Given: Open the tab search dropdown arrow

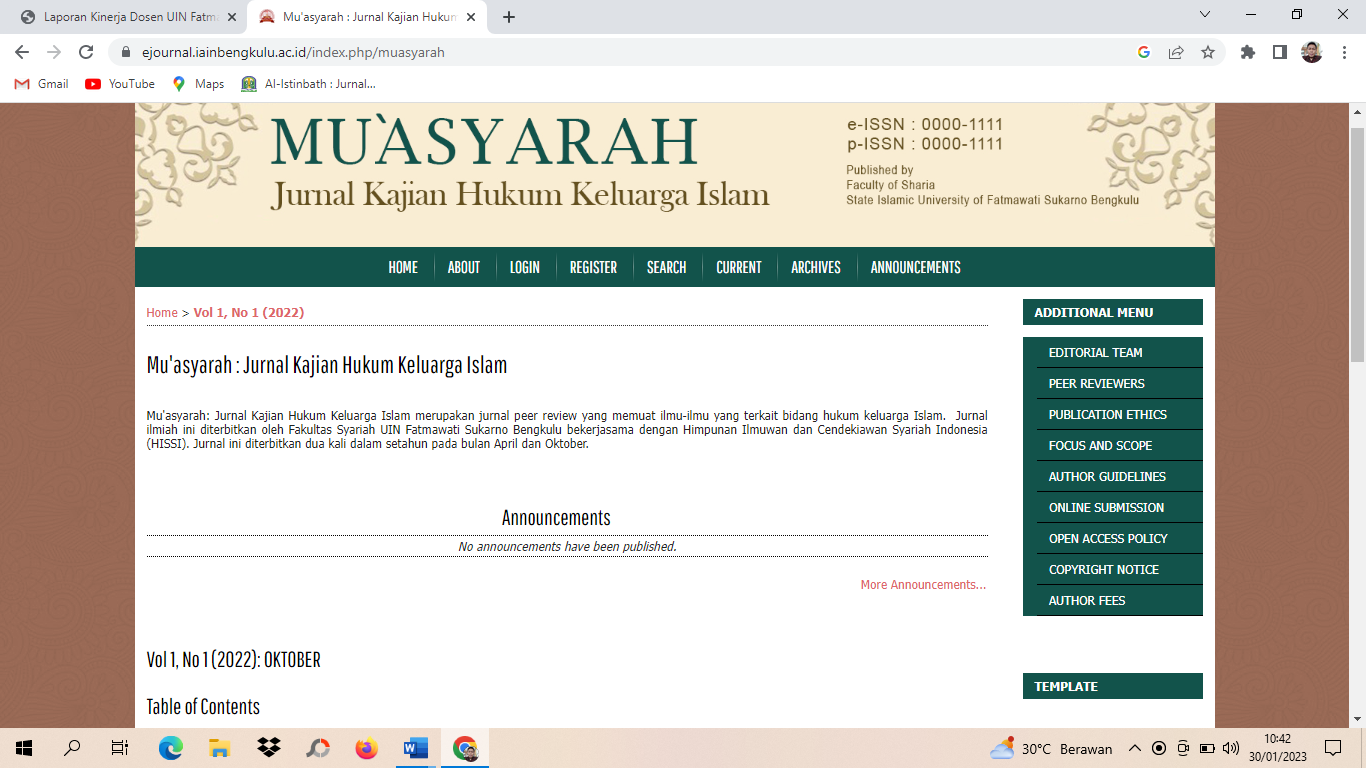Looking at the screenshot, I should (x=1205, y=15).
